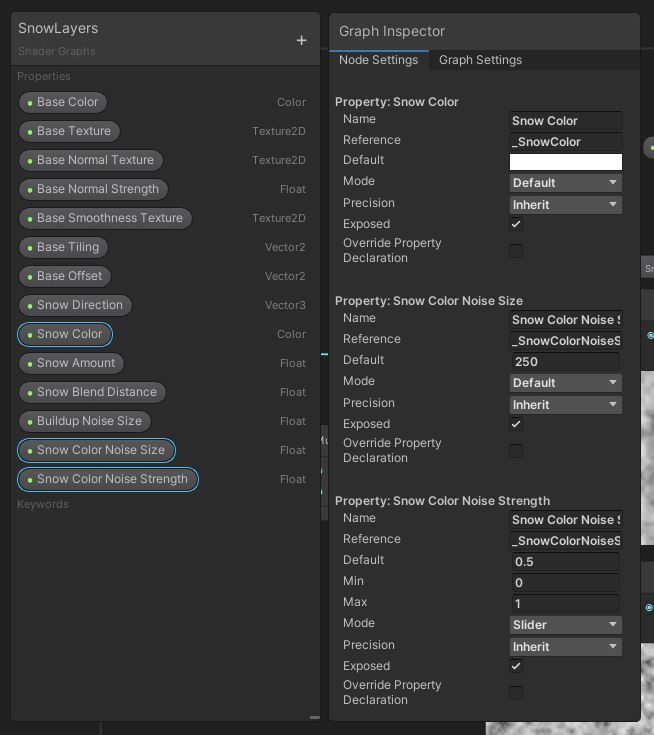Select the Snow Amount property pill

tap(71, 363)
